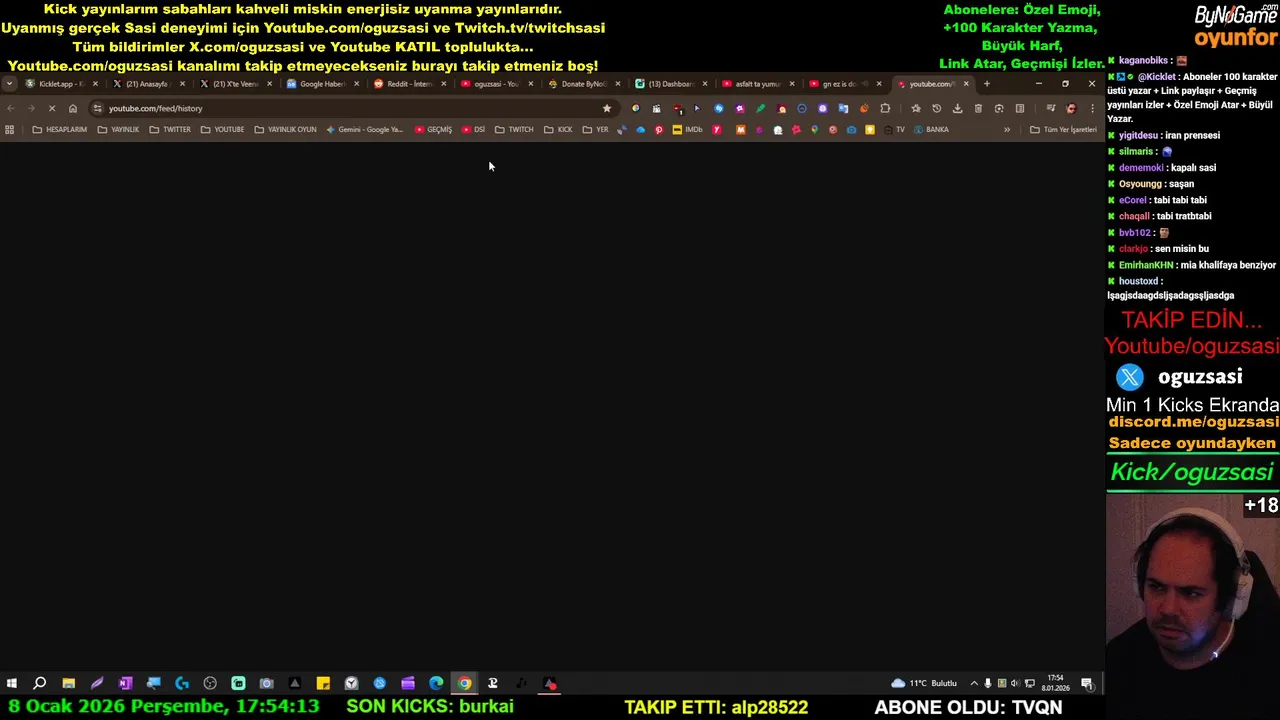Open YAYINLIK OYUN bookmark folder
Viewport: 1280px width, 720px height.
[x=285, y=129]
